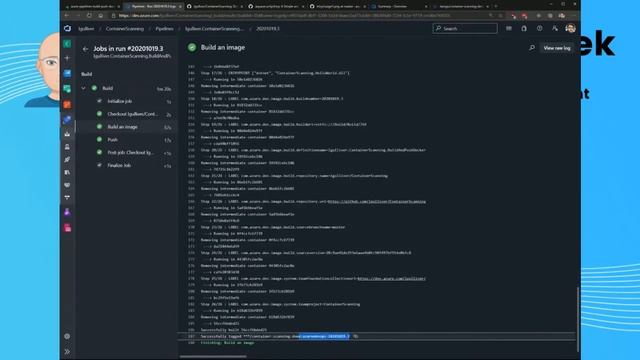Screen dimensions: 640x360
Task: Open the organization breadcrumb after the logo
Action: point(86,29)
